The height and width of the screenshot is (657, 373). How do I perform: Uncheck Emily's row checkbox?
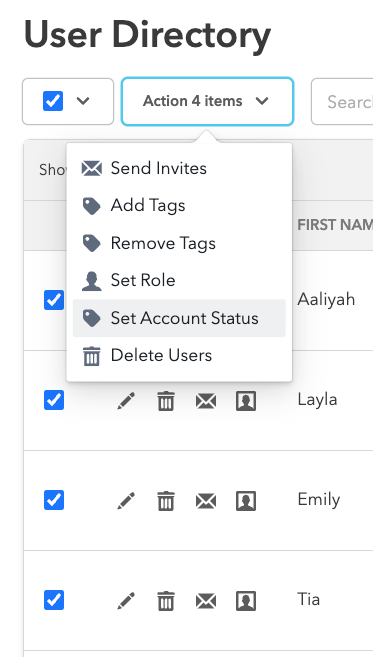[x=54, y=500]
